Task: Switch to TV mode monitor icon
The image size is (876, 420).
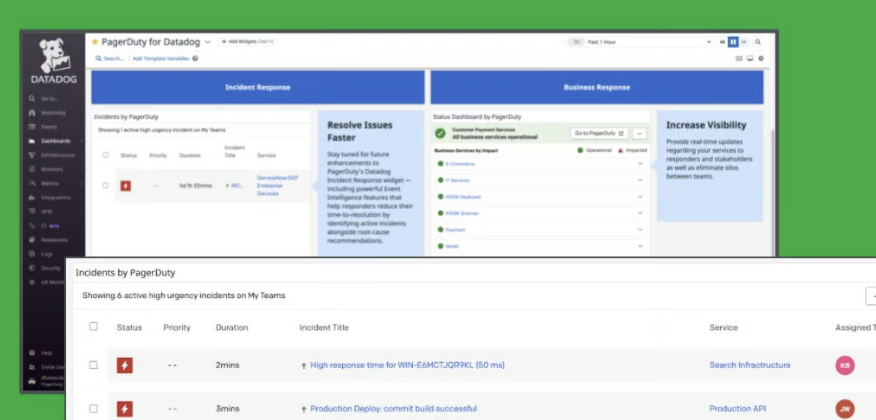Action: coord(750,58)
